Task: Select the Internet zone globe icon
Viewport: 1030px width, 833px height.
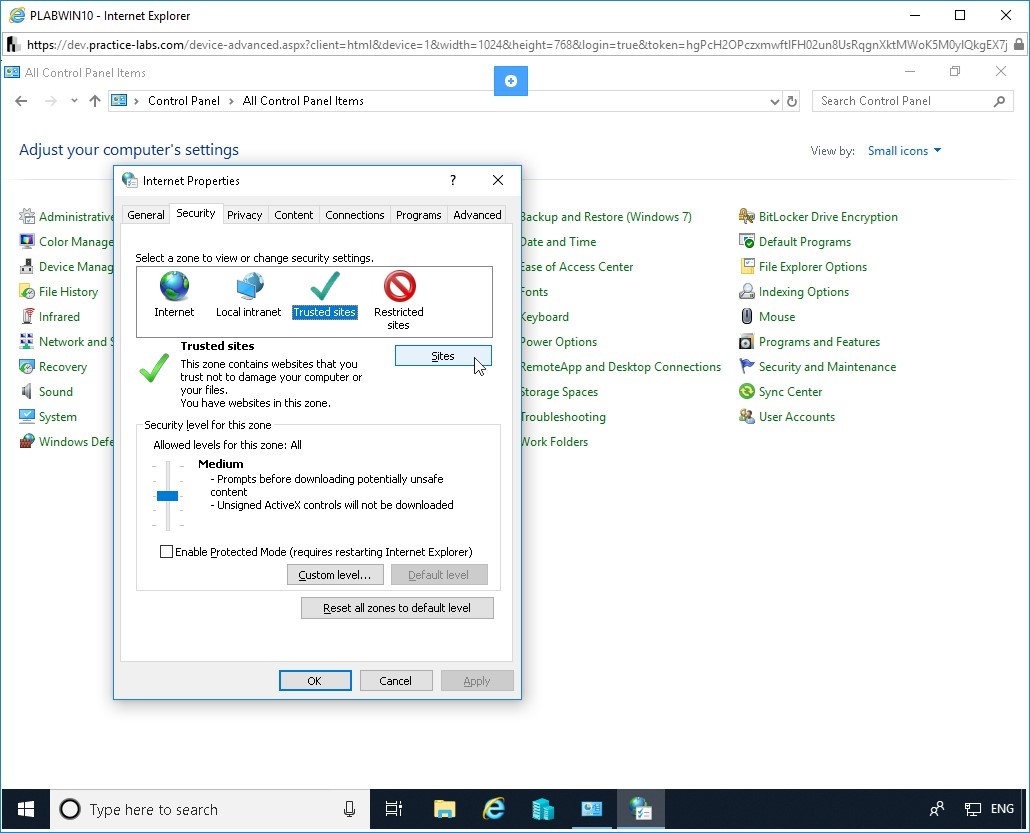Action: 174,286
